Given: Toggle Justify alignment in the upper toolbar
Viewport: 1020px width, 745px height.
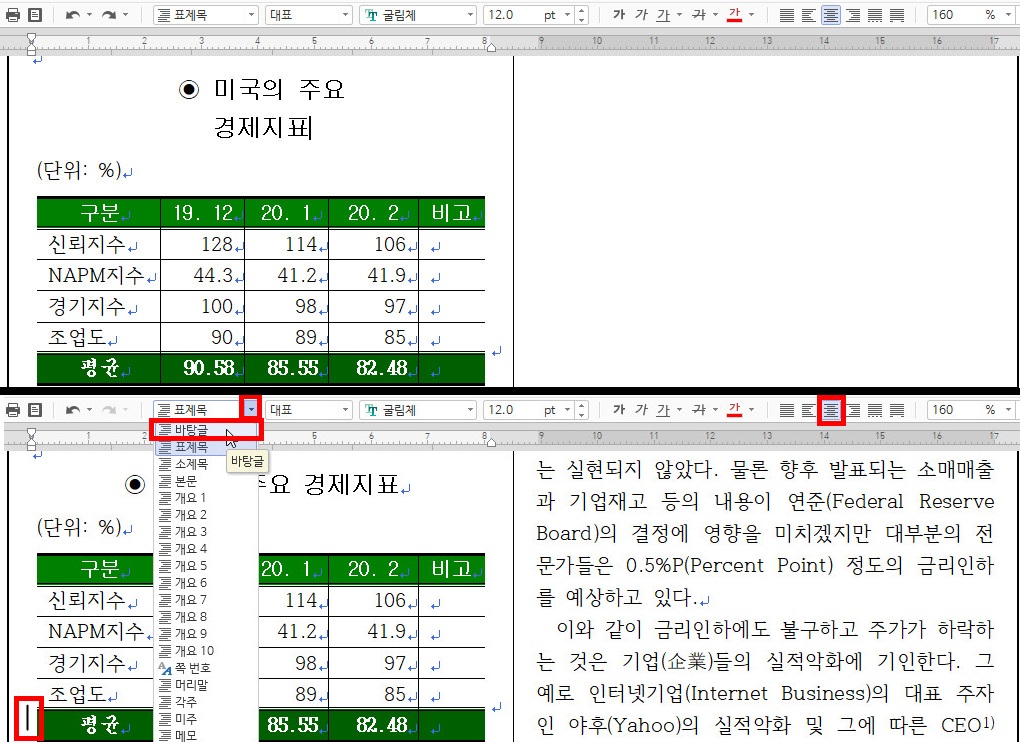Looking at the screenshot, I should click(787, 14).
